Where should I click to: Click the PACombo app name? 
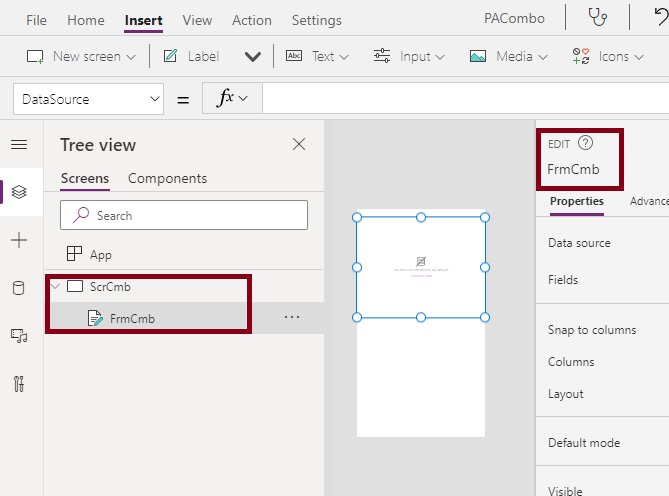click(514, 18)
